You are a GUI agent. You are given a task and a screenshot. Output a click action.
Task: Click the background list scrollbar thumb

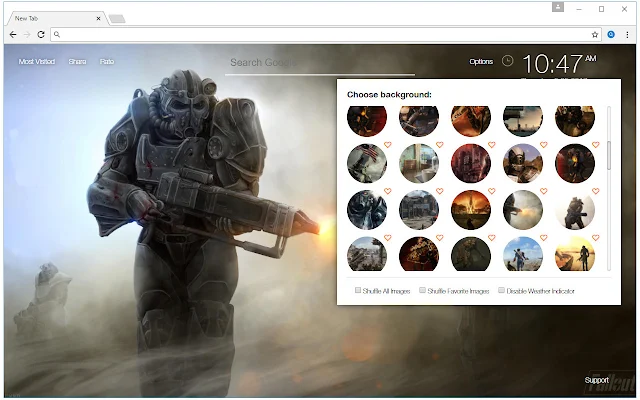pos(609,156)
